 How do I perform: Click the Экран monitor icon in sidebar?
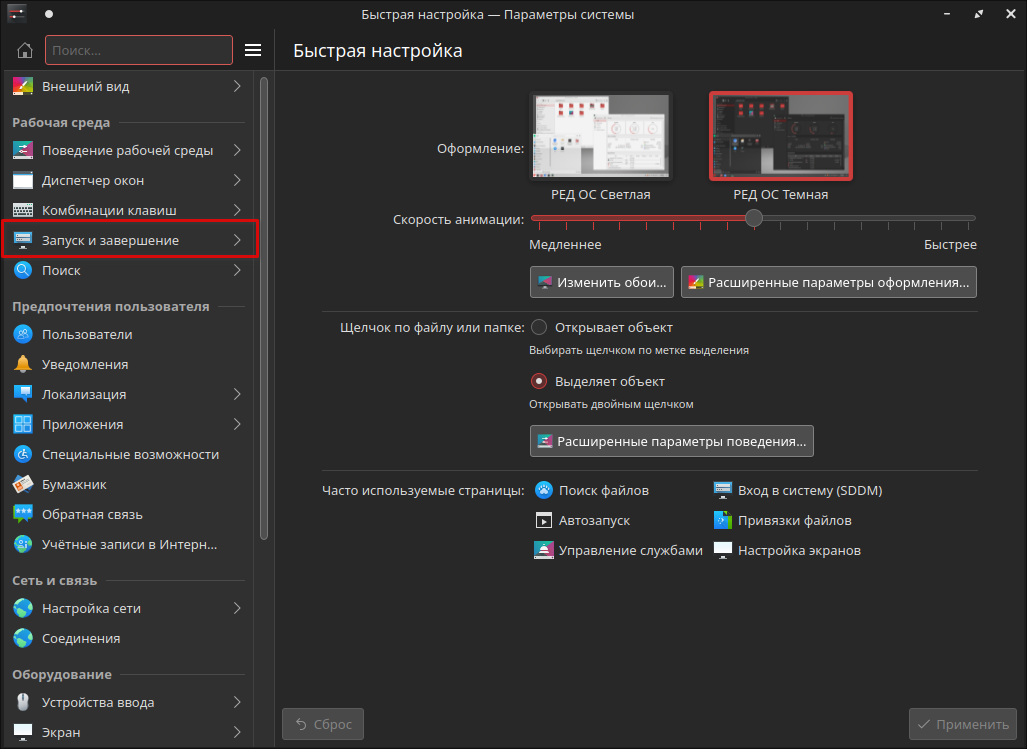[23, 732]
